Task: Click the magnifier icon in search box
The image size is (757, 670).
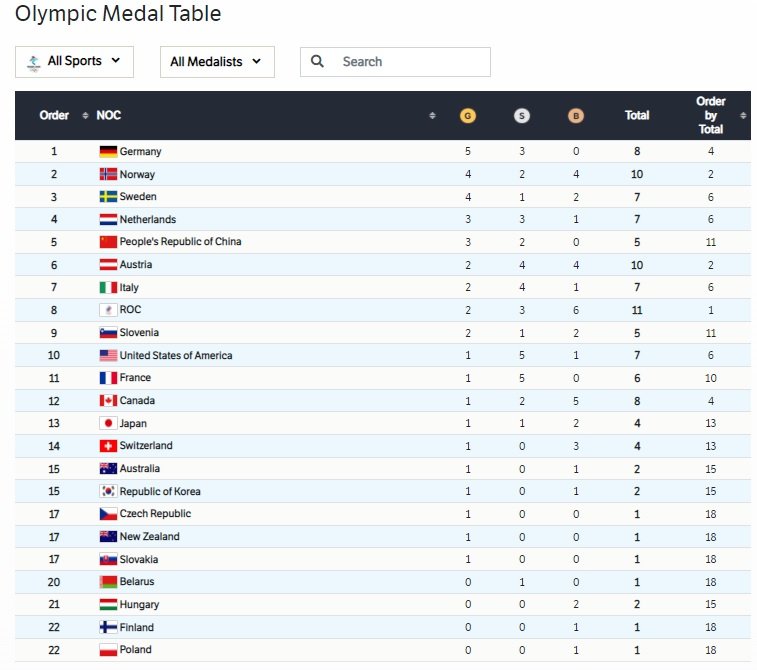Action: (318, 61)
